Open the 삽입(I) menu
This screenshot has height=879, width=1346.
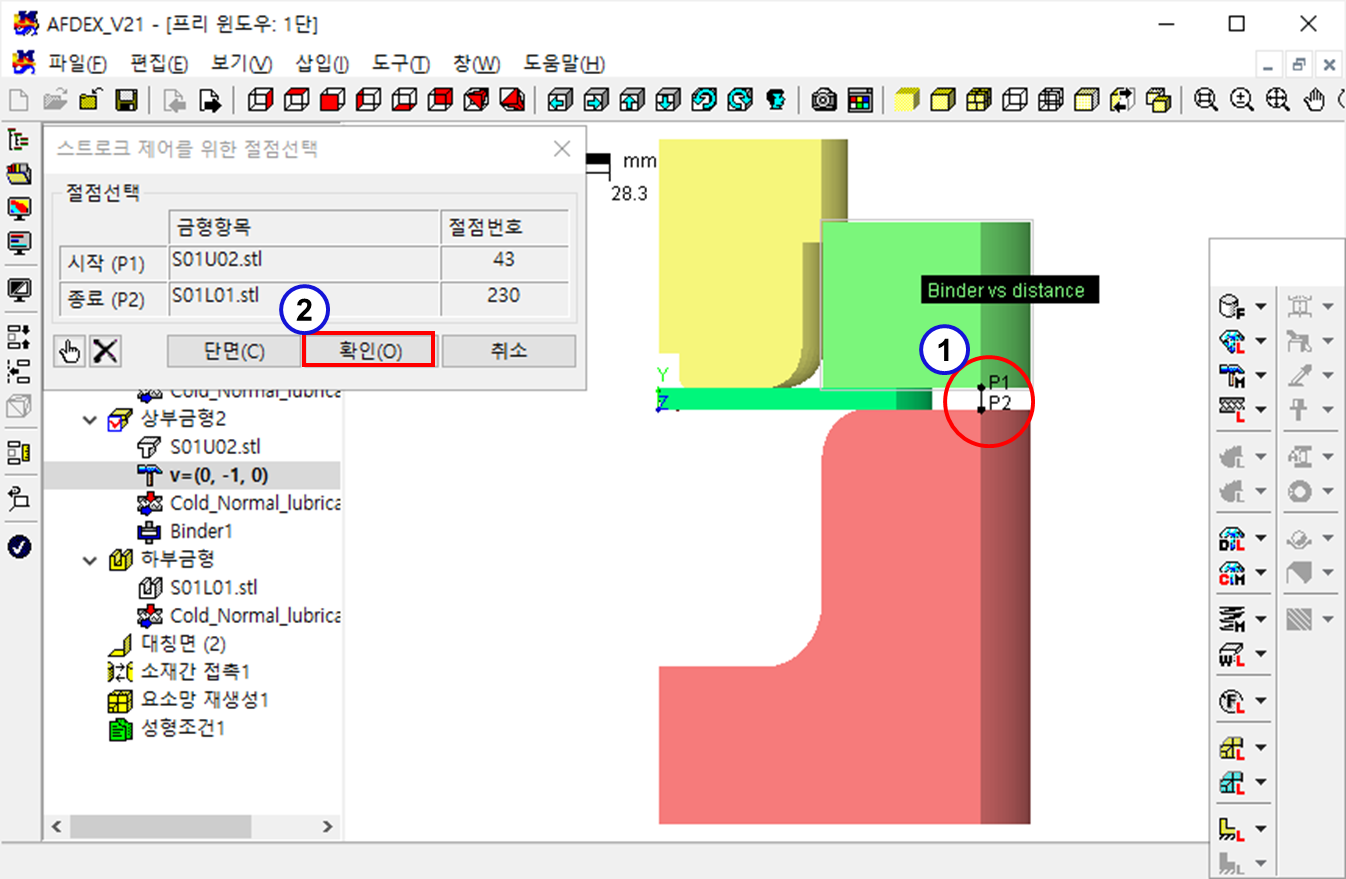click(x=322, y=64)
